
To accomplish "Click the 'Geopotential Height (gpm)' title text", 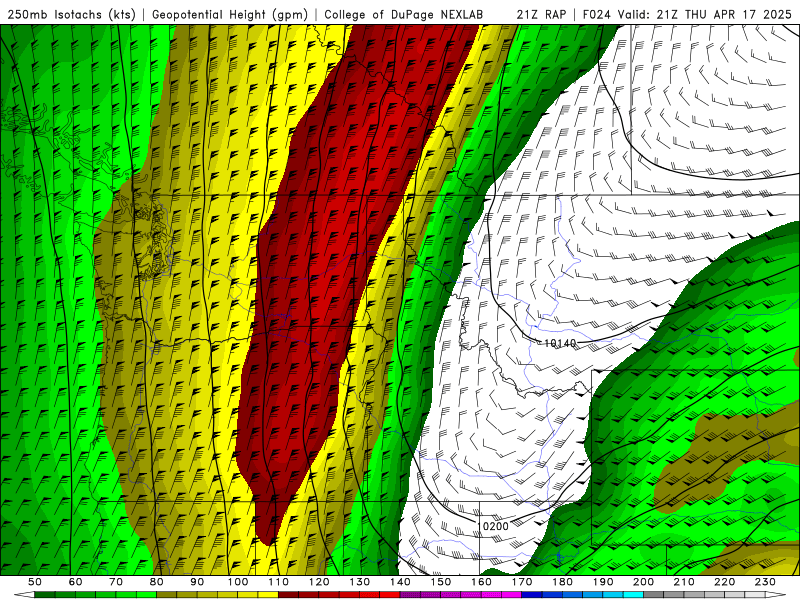I will pos(230,15).
